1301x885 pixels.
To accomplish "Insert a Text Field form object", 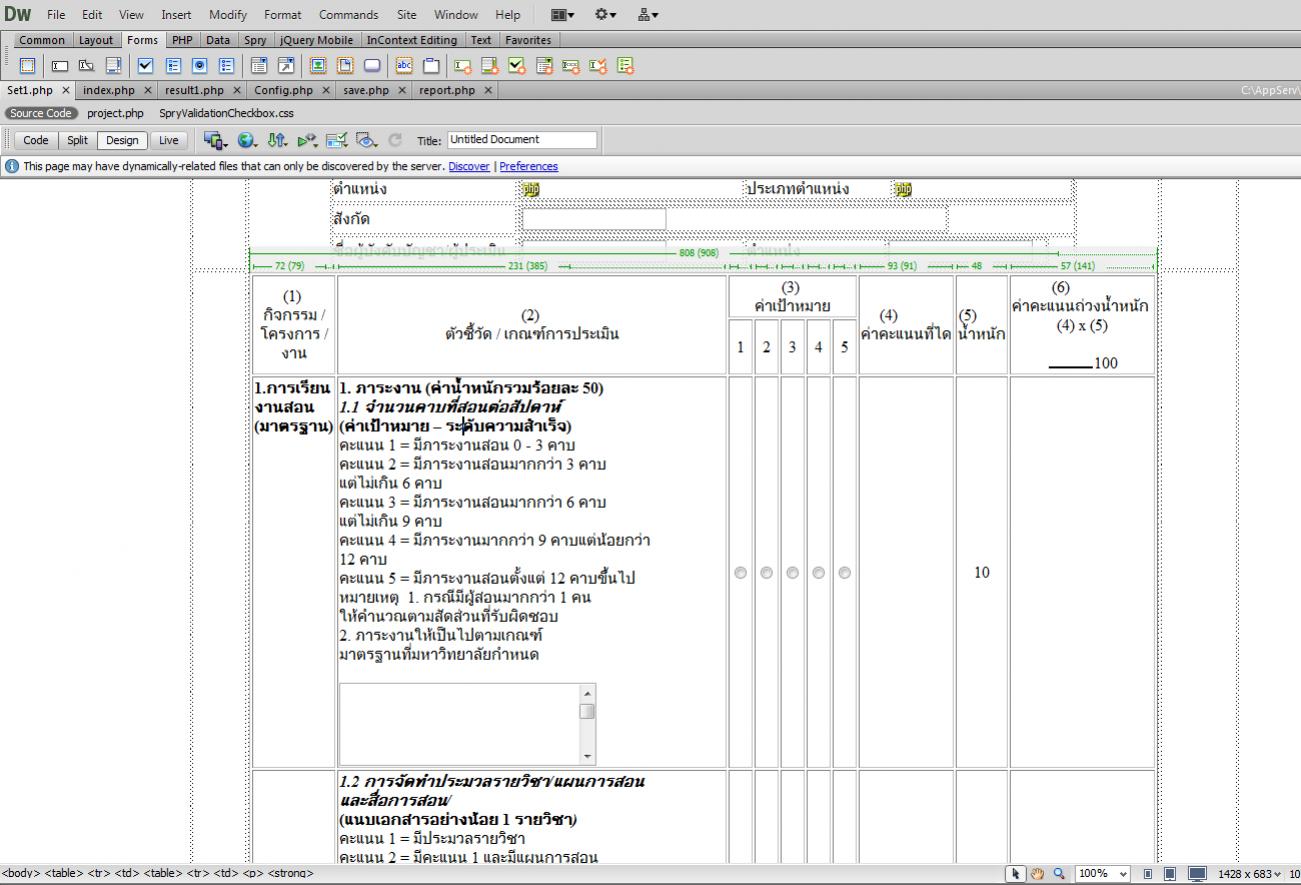I will coord(60,65).
